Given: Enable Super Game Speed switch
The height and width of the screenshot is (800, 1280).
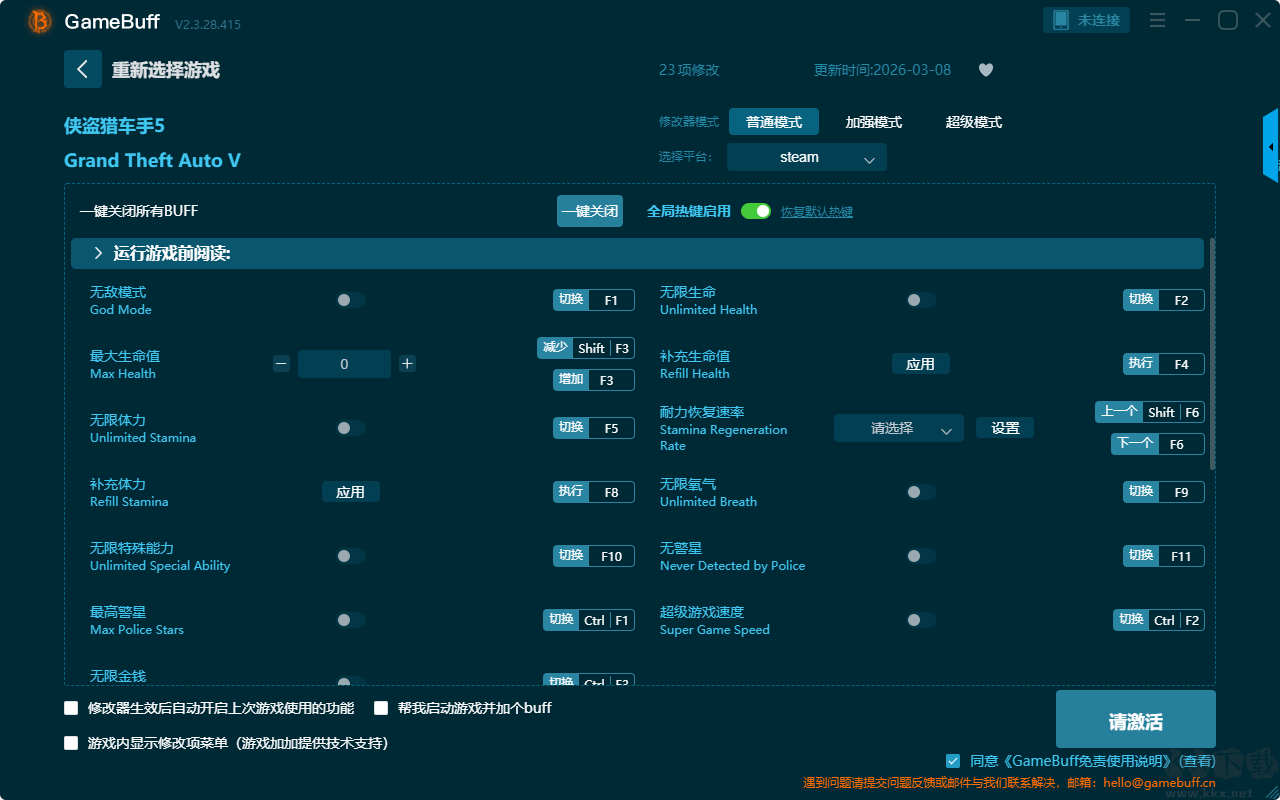Looking at the screenshot, I should [x=920, y=620].
